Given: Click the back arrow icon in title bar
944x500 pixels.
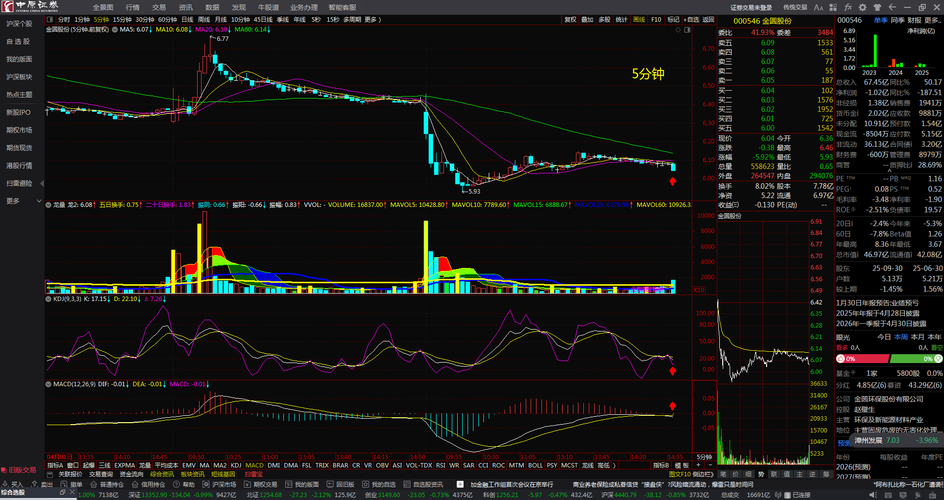Looking at the screenshot, I should 892,7.
